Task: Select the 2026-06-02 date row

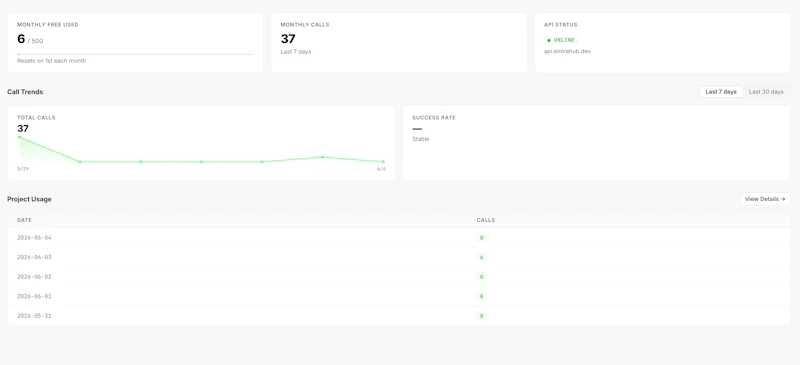Action: point(399,277)
